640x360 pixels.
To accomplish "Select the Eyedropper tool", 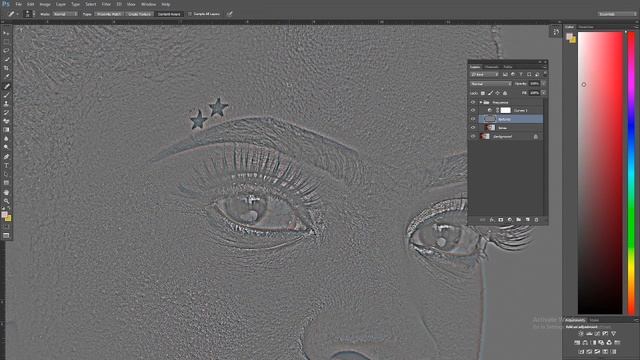I will point(6,76).
